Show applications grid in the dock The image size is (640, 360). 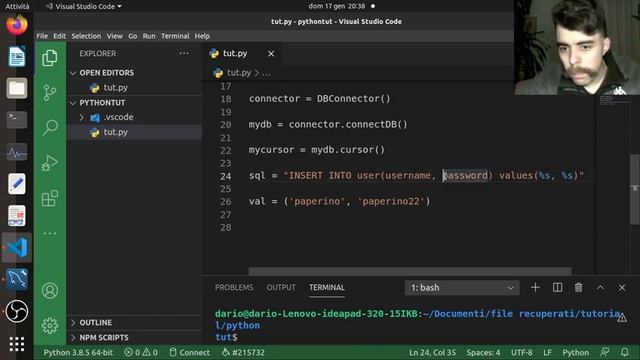click(17, 344)
